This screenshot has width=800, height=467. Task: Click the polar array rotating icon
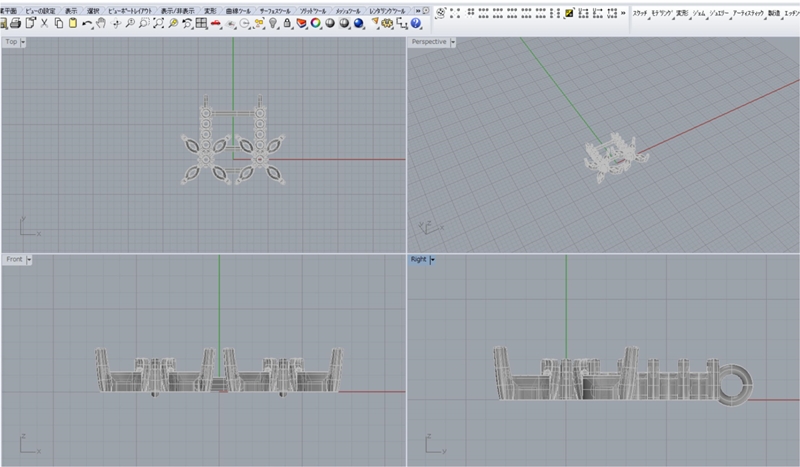coord(440,13)
